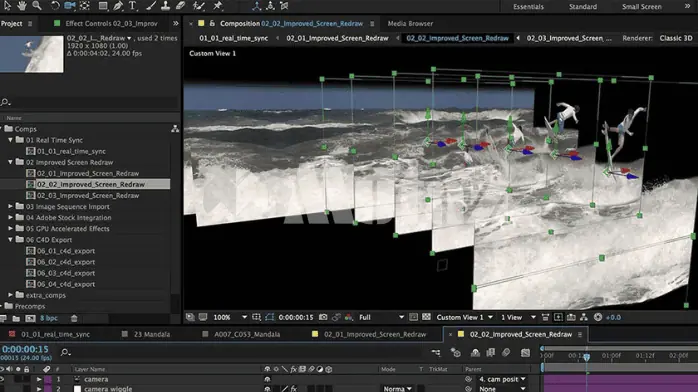Screen dimensions: 698x392
Task: Select the Hand tool
Action: tap(21, 6)
